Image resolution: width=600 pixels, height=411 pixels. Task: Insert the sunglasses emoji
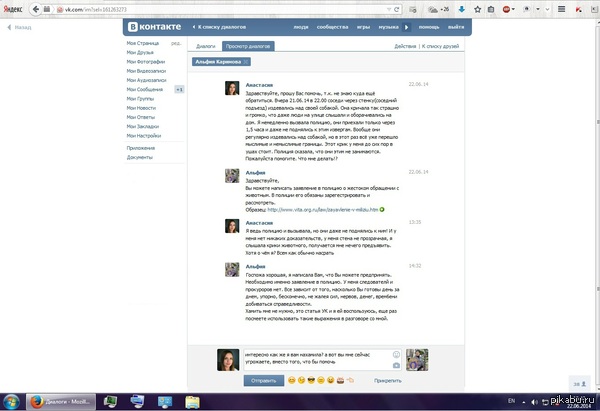click(x=311, y=380)
